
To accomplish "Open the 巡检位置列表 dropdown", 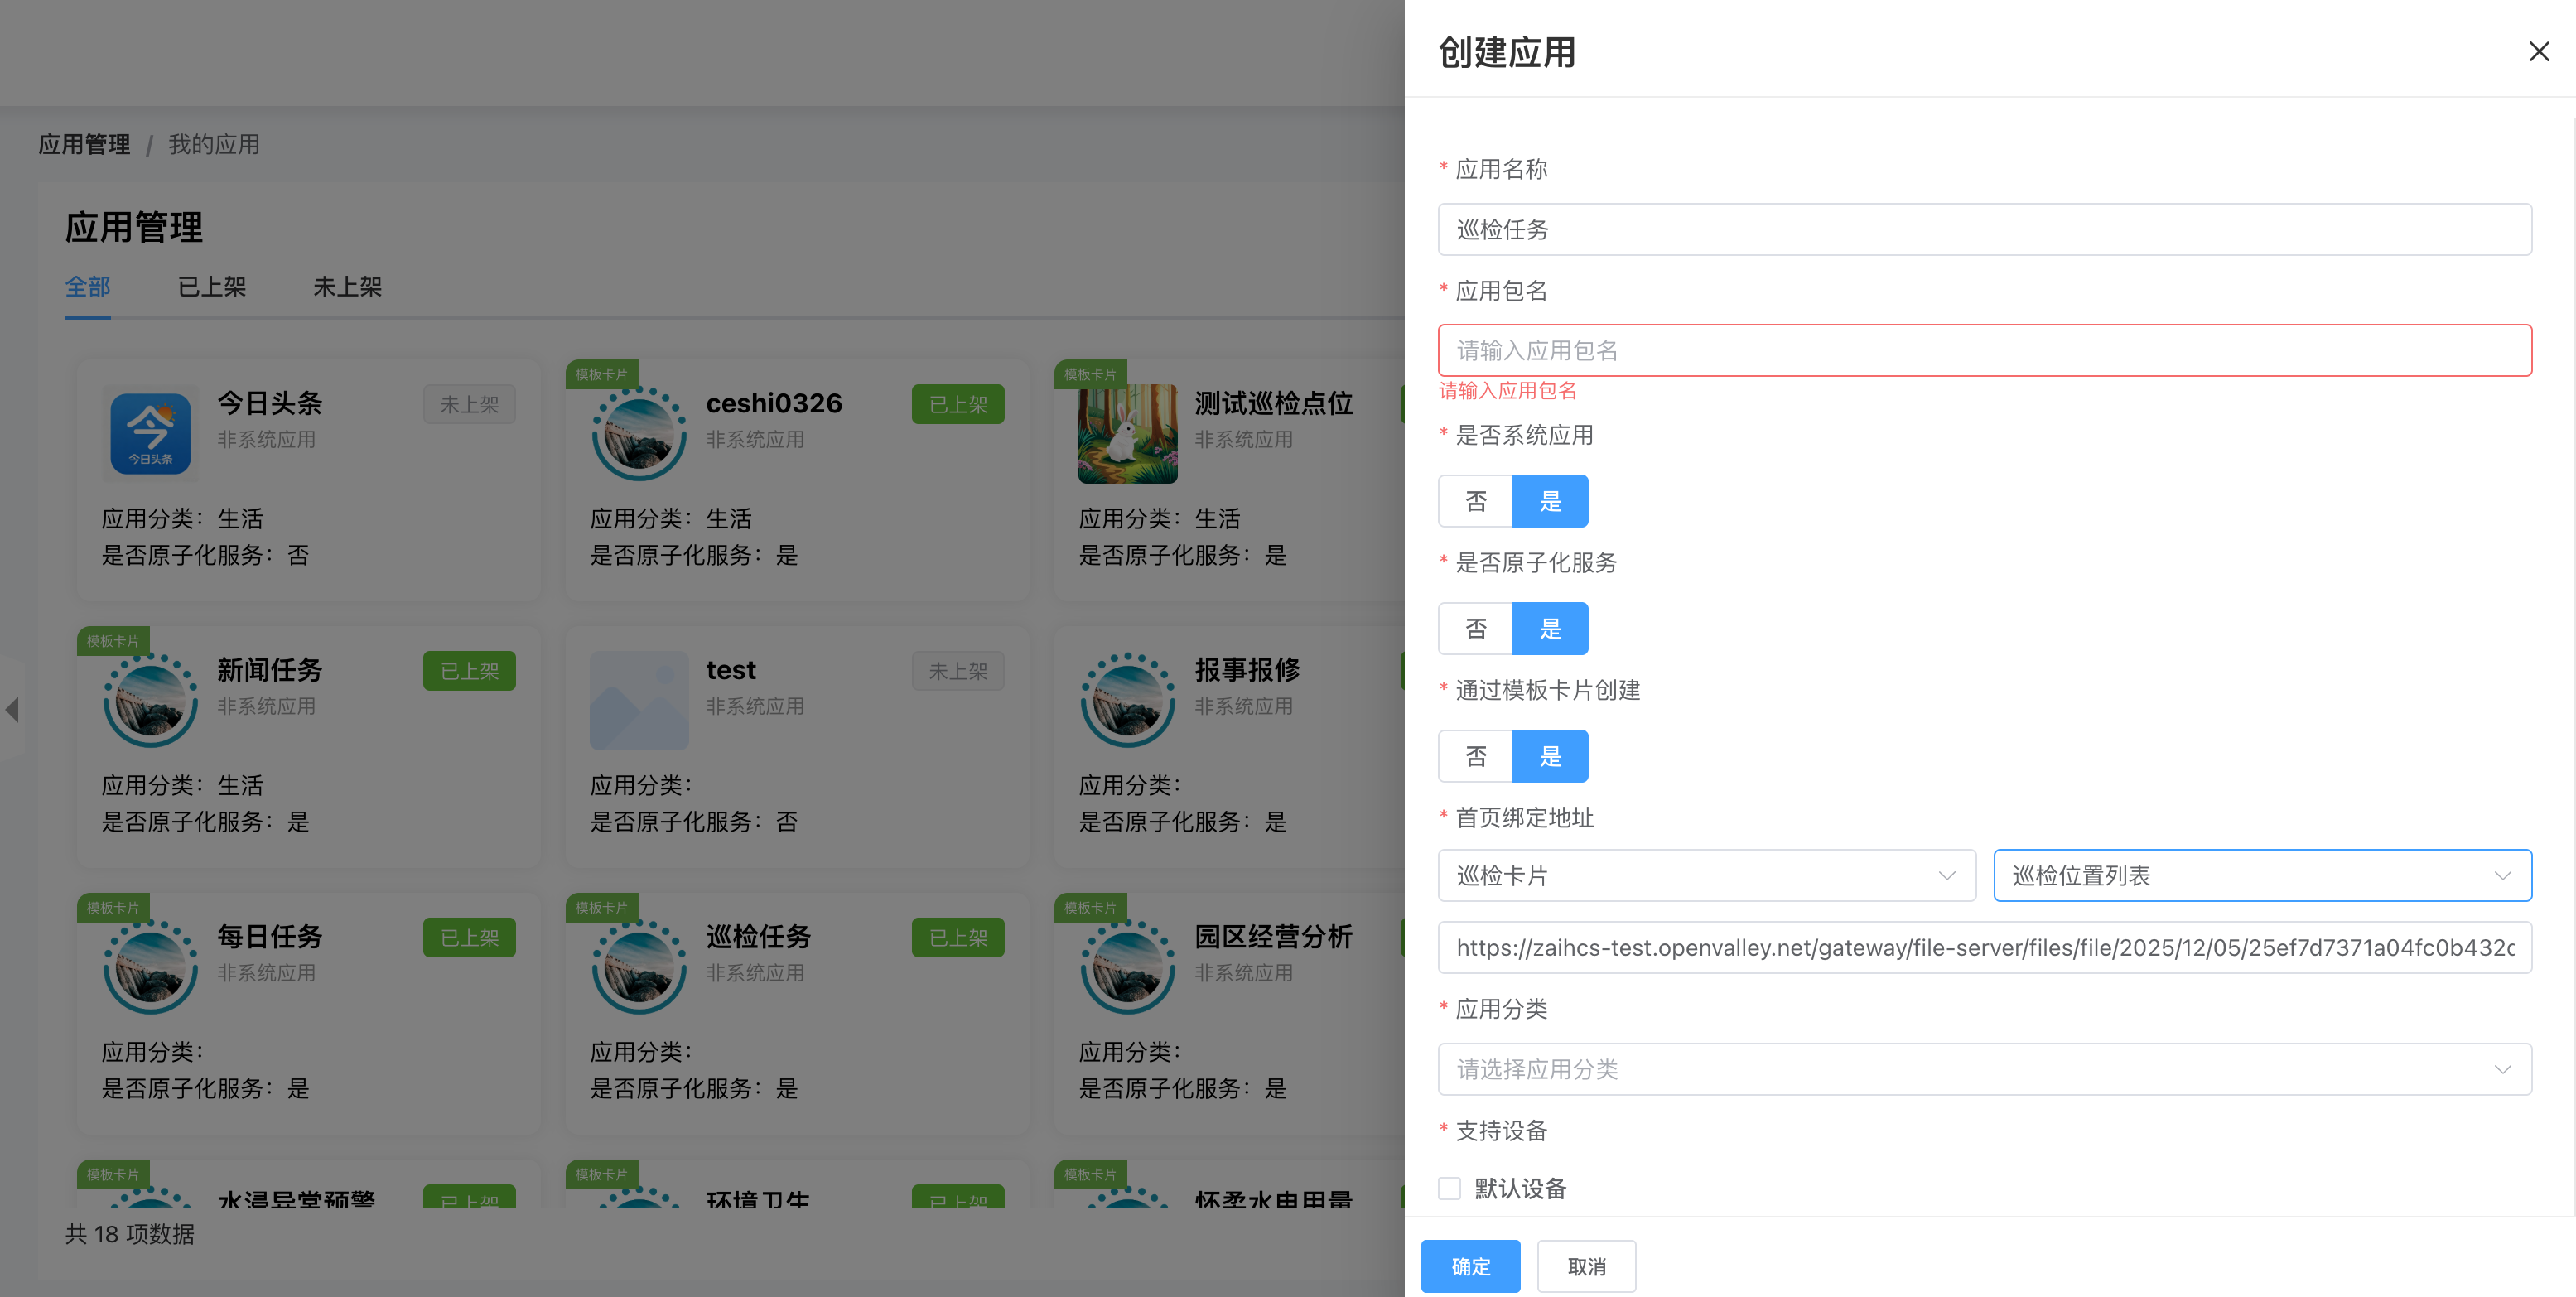I will click(x=2262, y=875).
